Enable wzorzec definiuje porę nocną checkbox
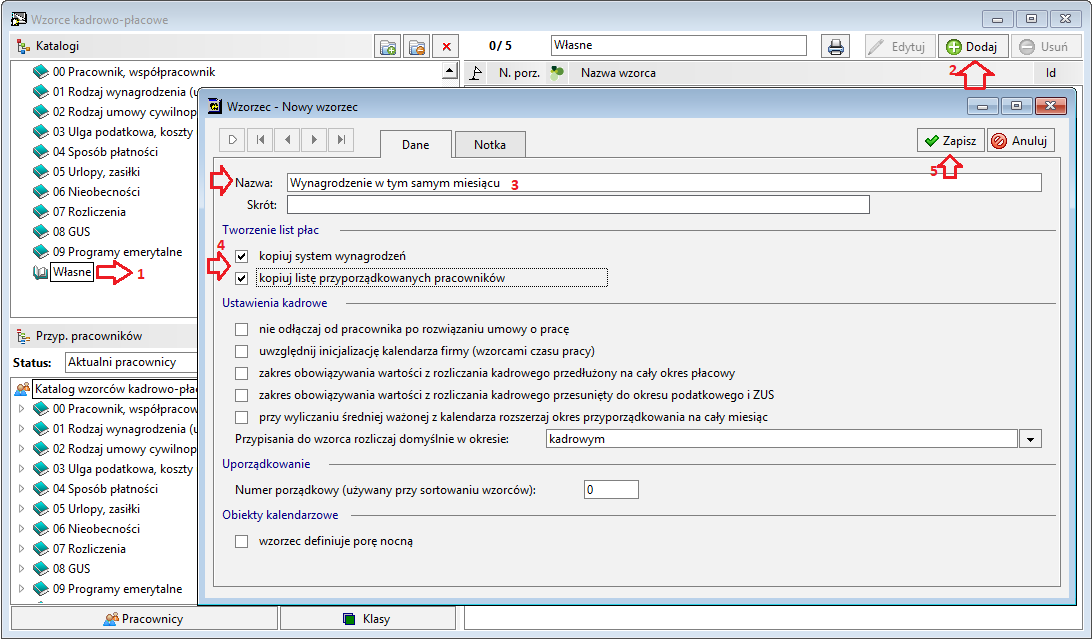The height and width of the screenshot is (641, 1092). [x=242, y=541]
